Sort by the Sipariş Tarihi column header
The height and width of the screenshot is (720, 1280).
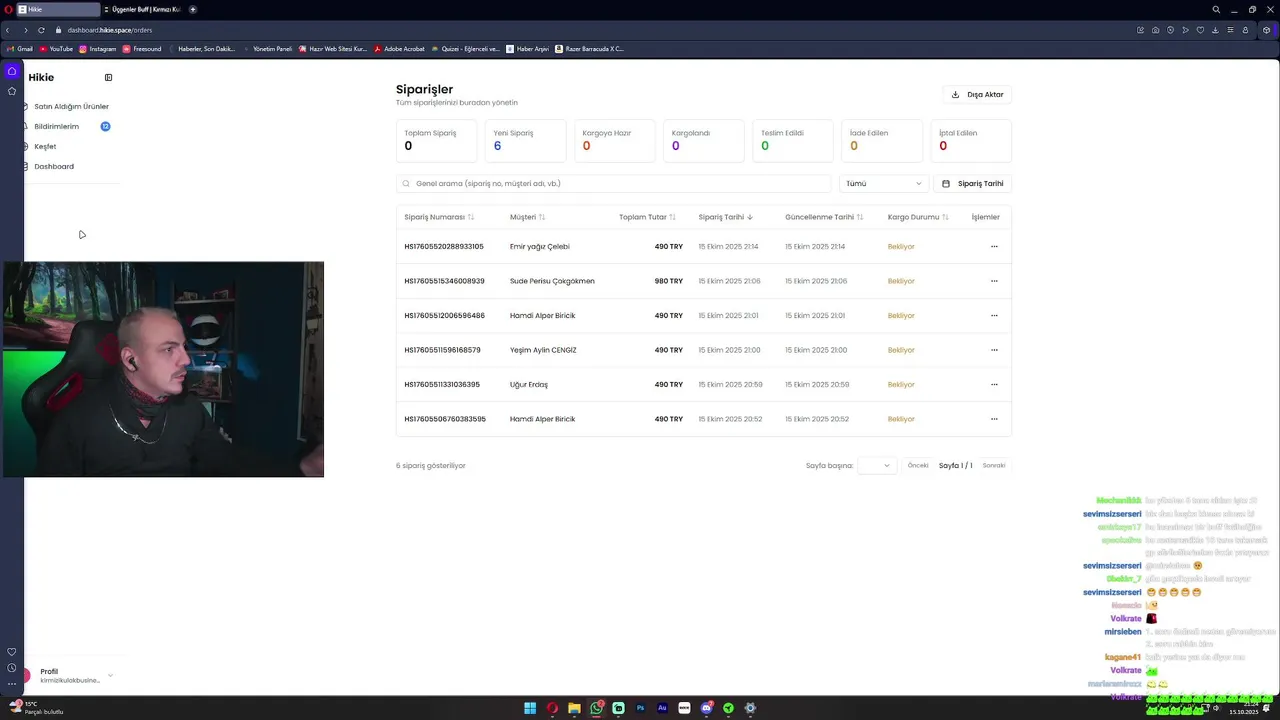pyautogui.click(x=726, y=217)
